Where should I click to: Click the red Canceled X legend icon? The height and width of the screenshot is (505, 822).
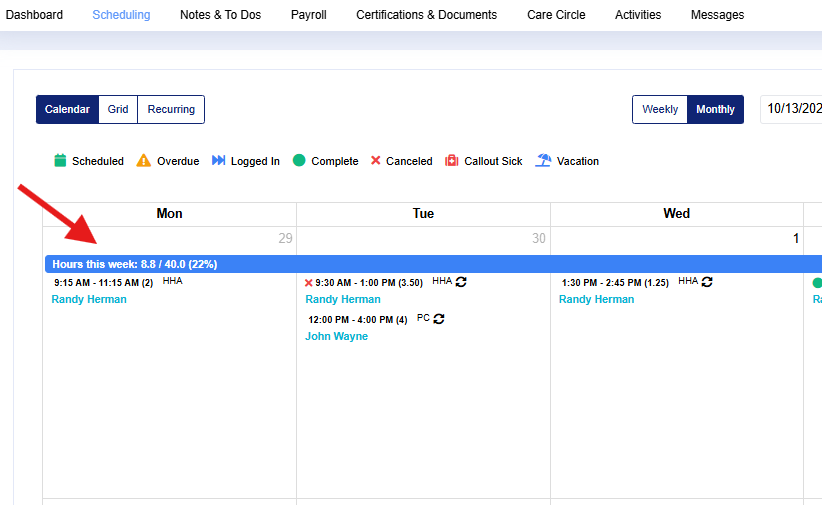[376, 161]
